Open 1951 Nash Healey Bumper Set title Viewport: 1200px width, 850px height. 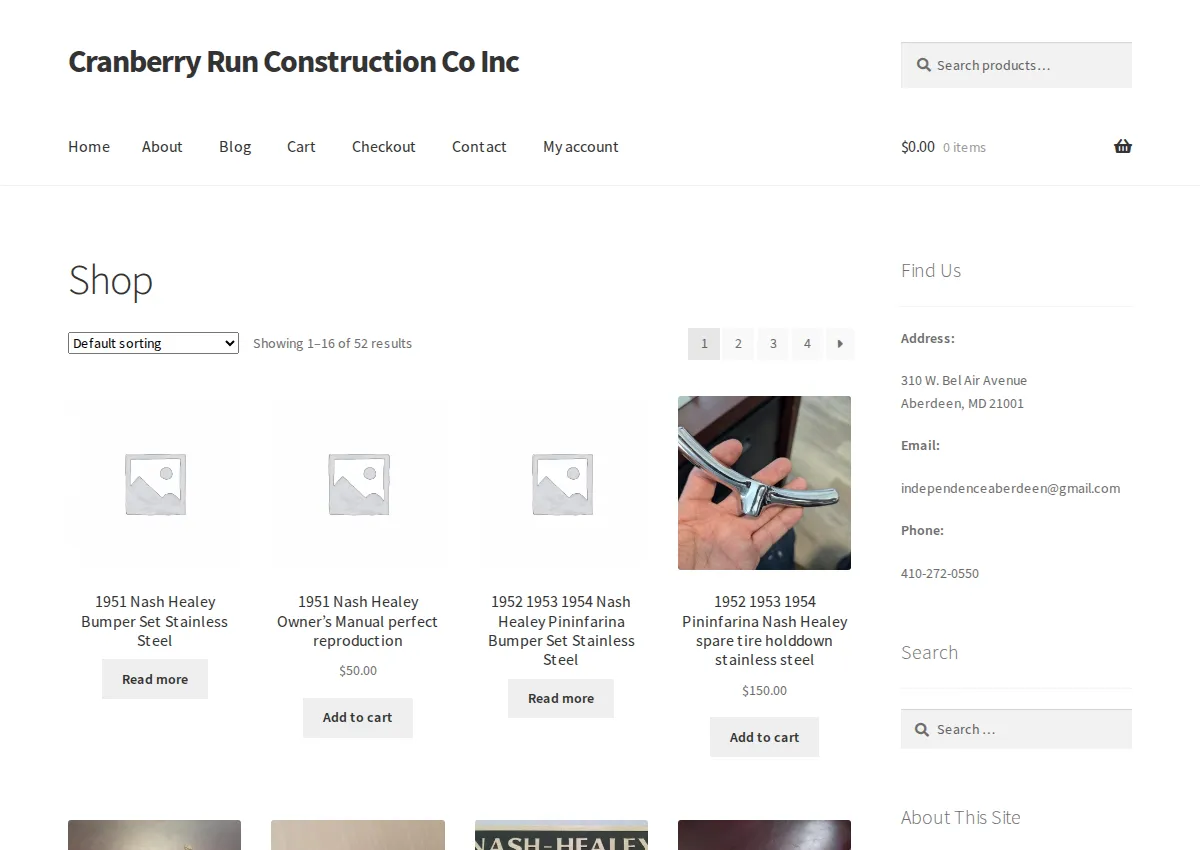(155, 621)
